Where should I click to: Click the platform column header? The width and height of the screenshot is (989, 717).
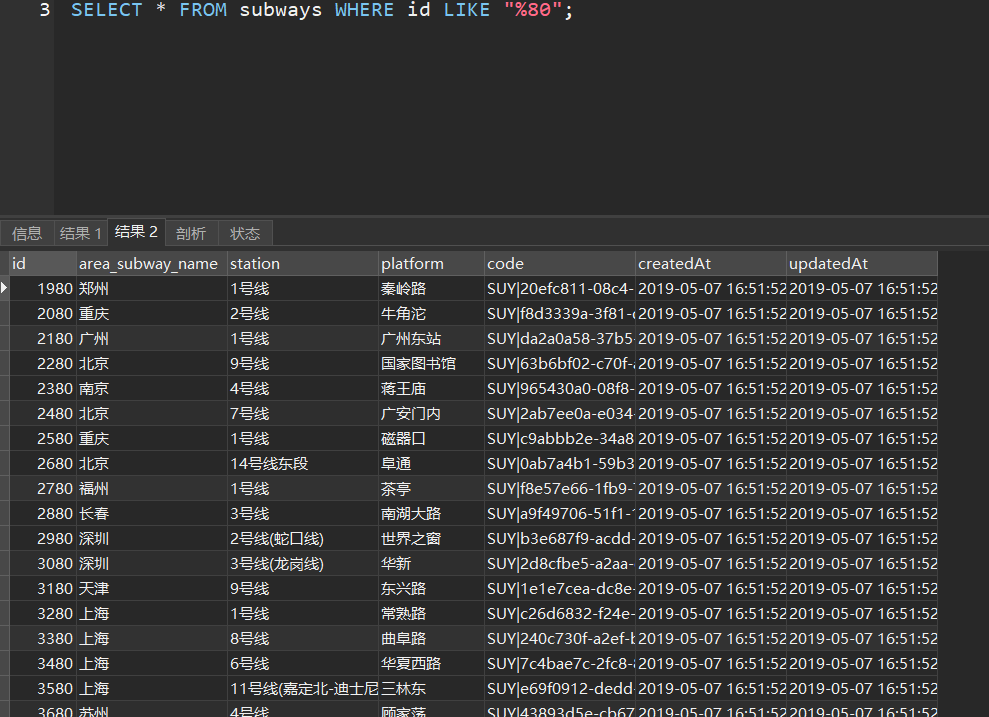[x=431, y=264]
